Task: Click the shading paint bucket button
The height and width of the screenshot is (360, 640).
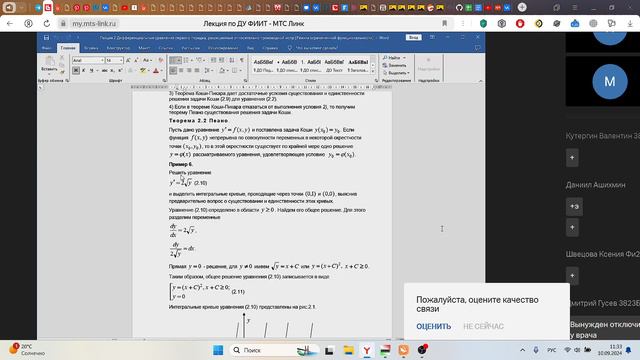Action: [x=222, y=71]
